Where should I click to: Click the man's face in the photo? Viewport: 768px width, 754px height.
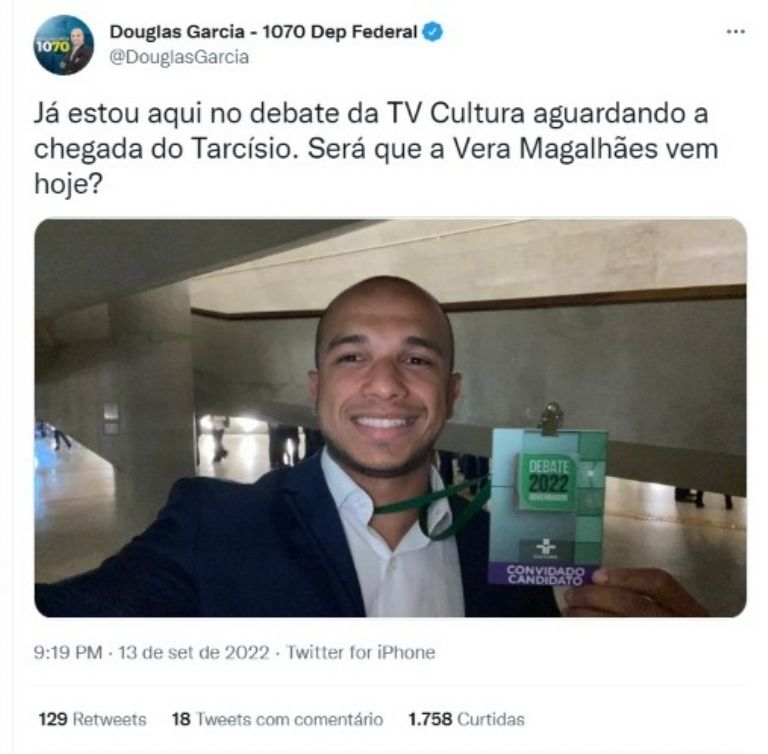coord(385,382)
